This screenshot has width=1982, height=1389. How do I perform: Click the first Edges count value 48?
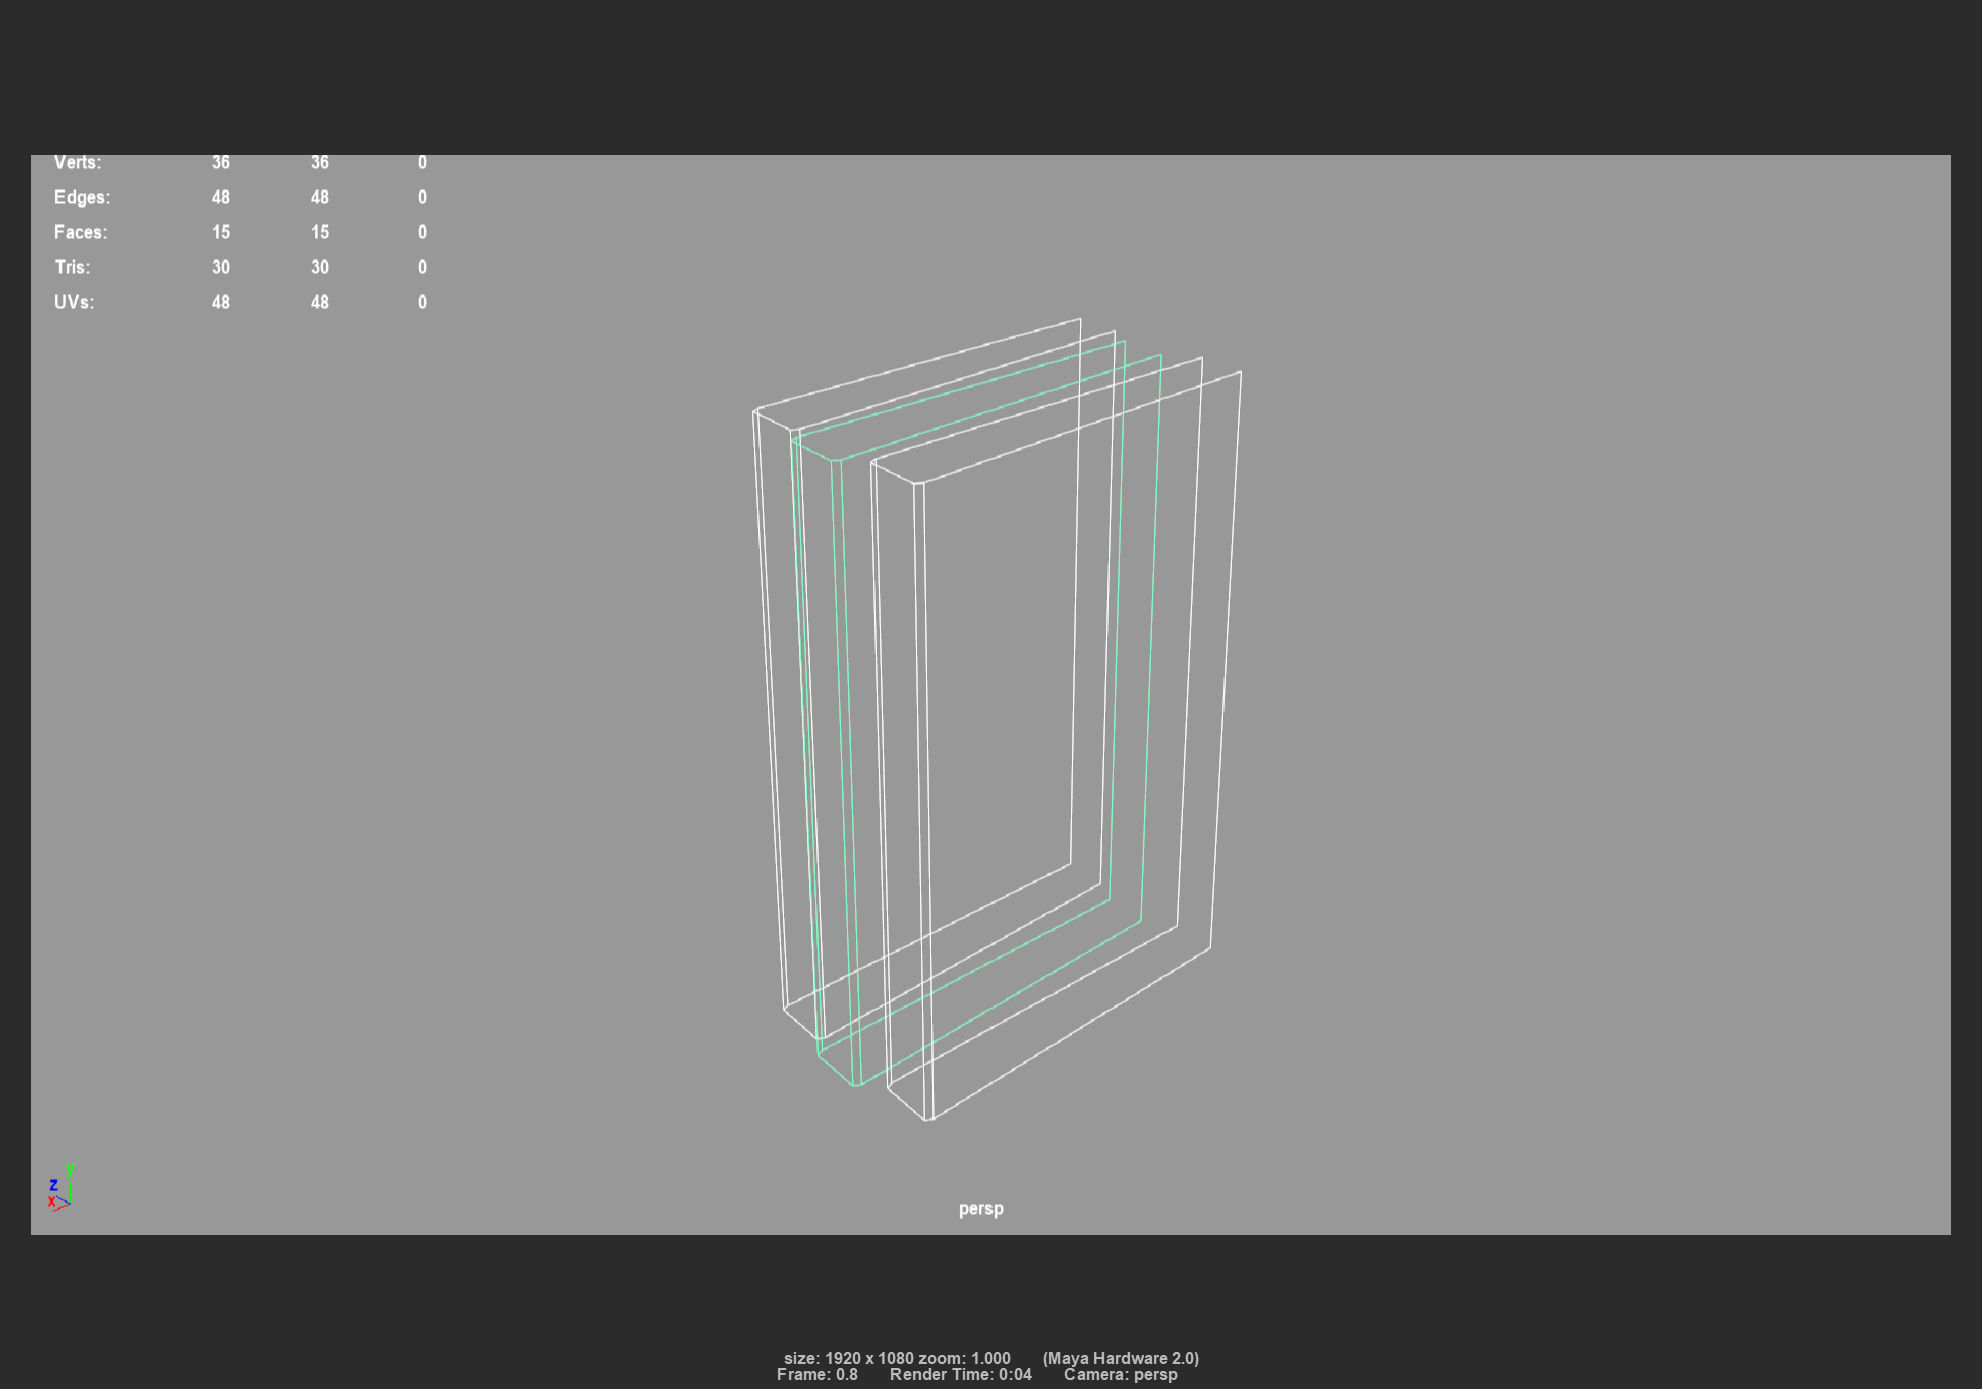coord(221,197)
